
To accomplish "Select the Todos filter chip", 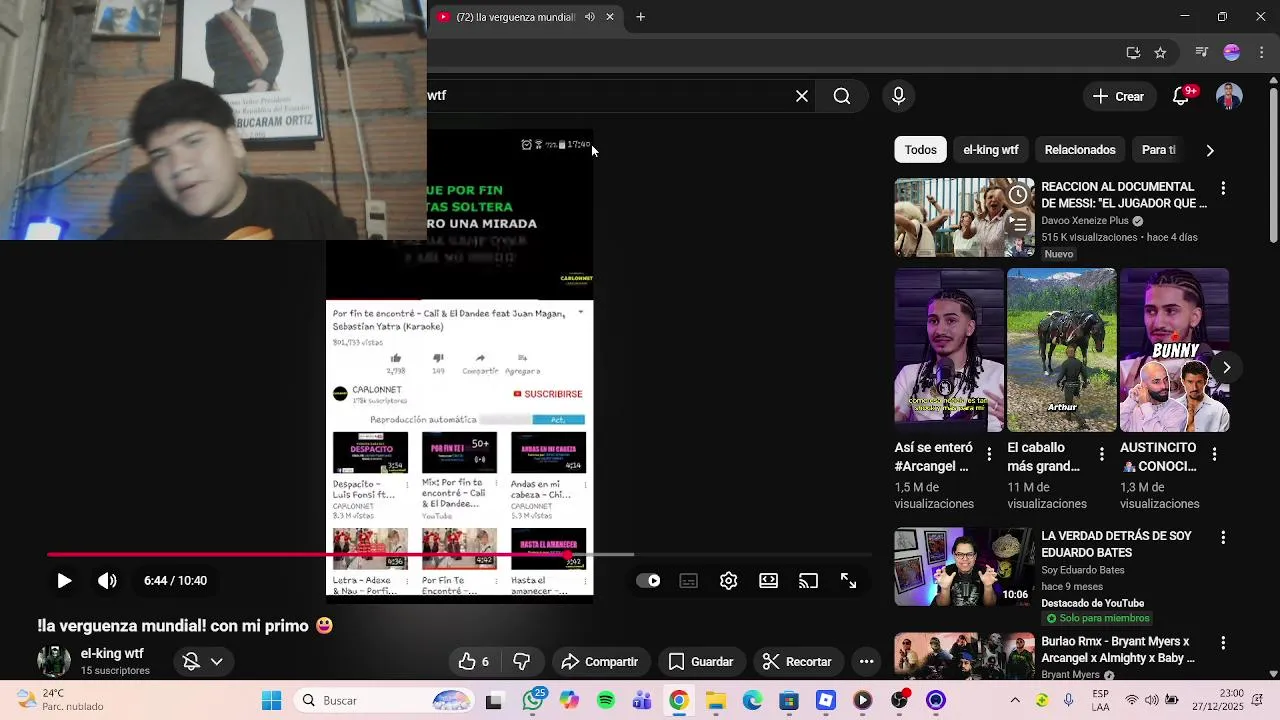I will pos(921,150).
